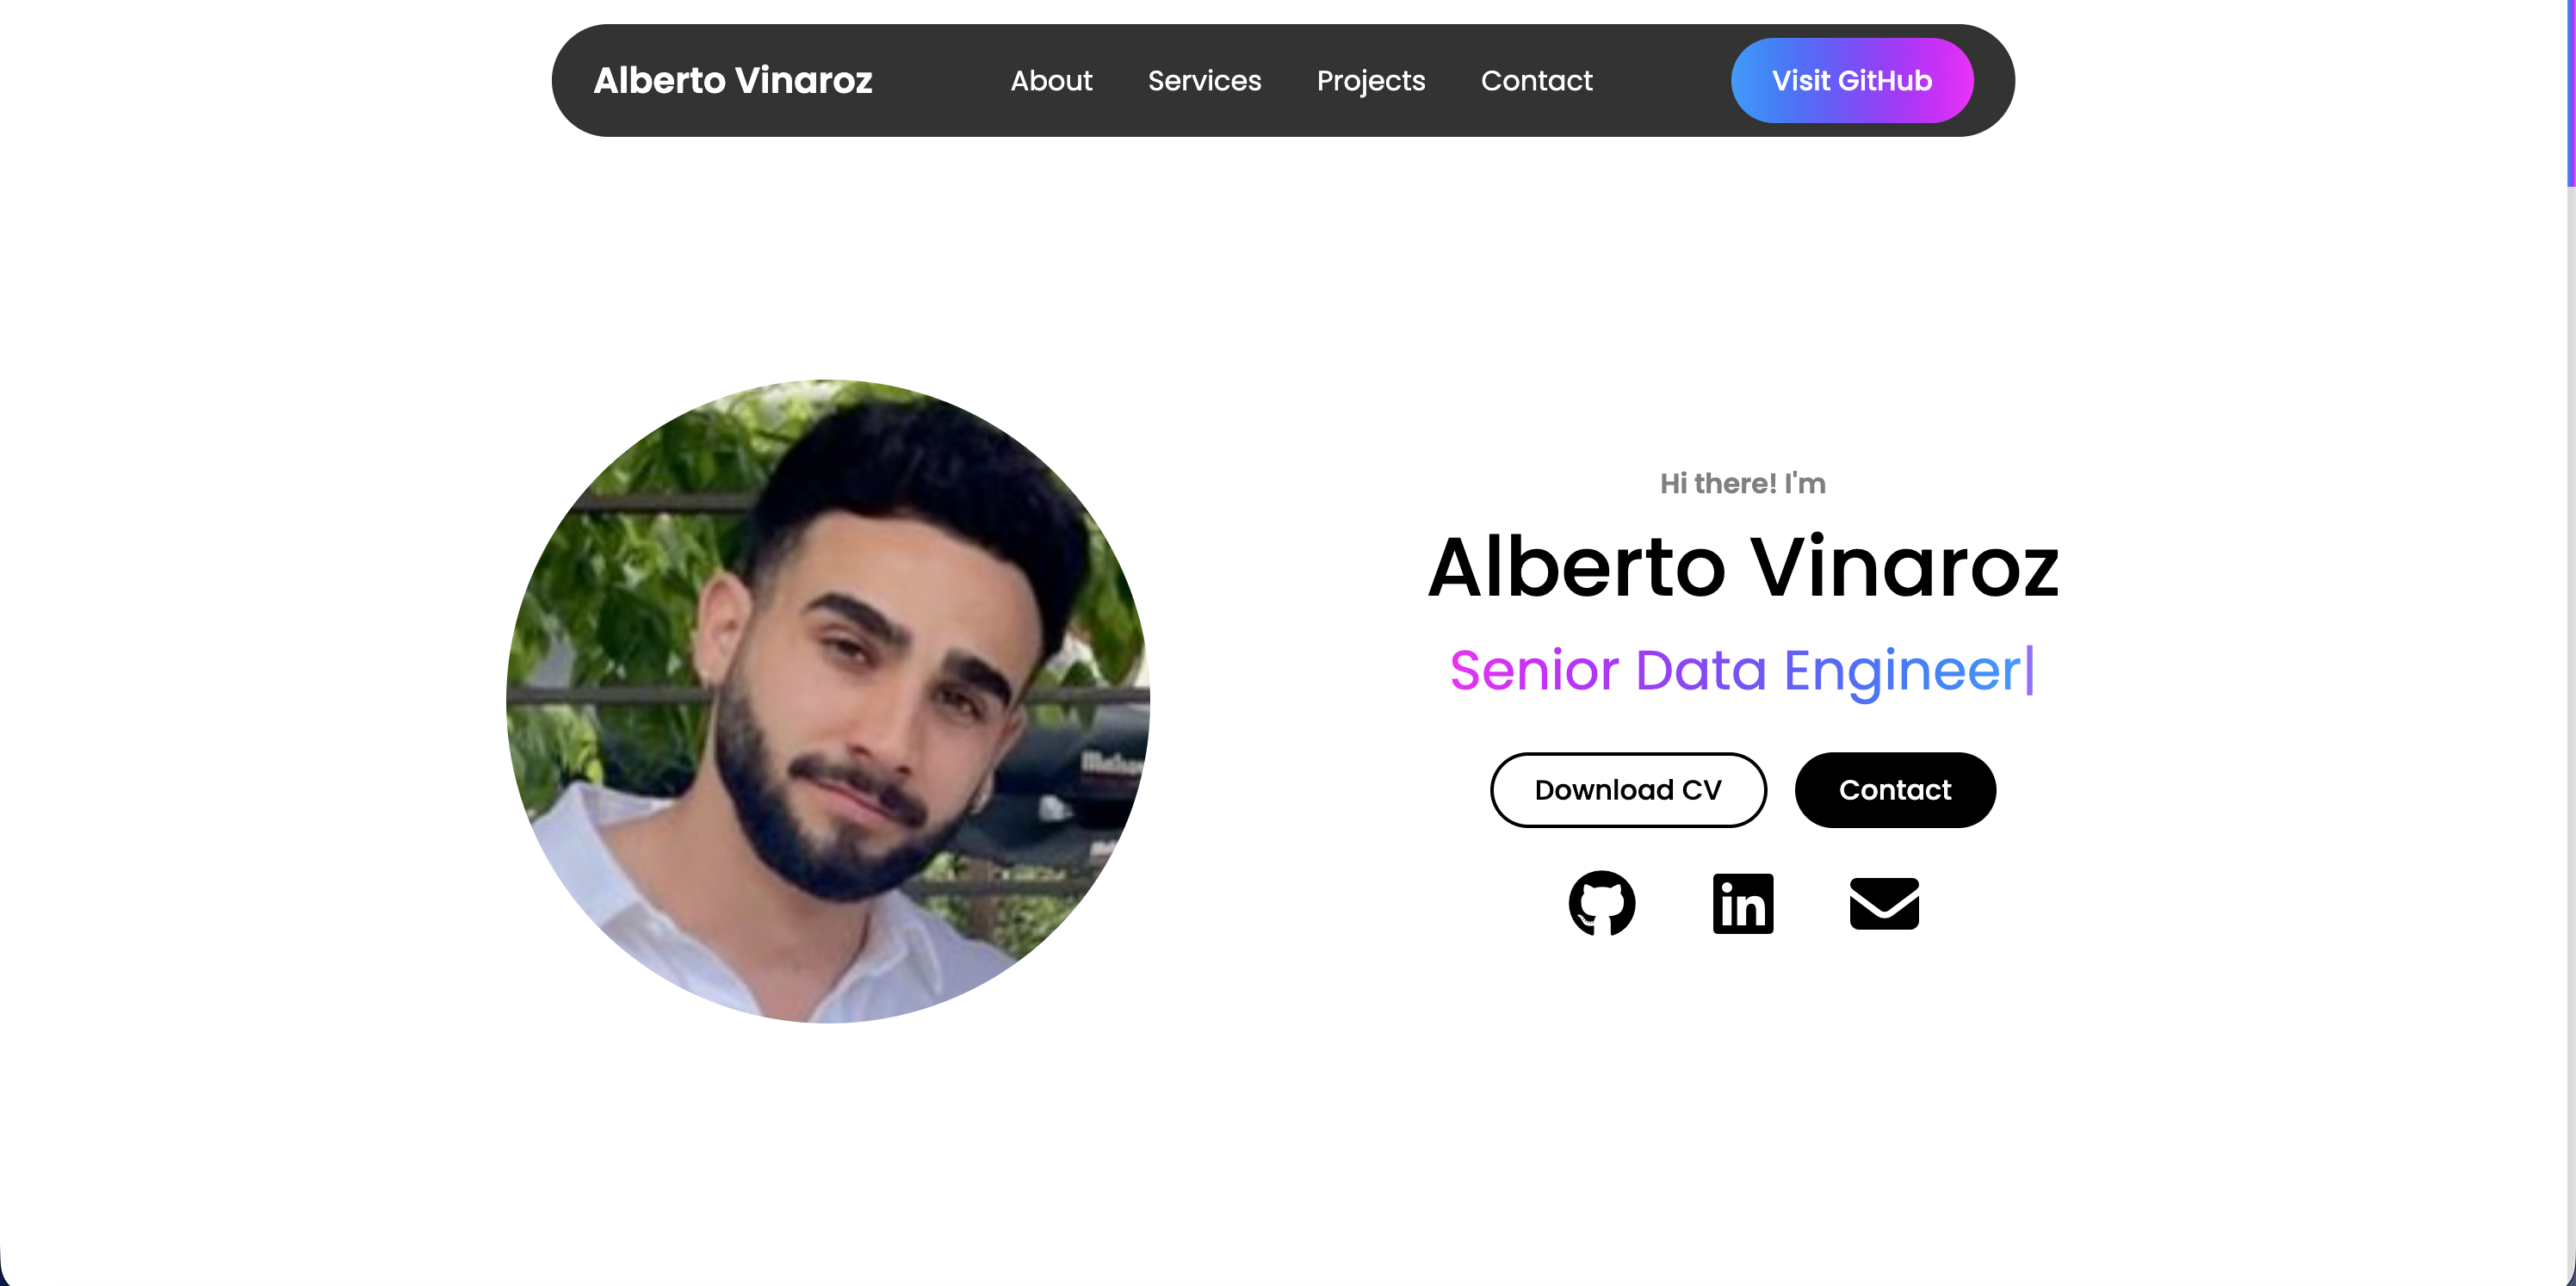Click the black Contact button
This screenshot has height=1286, width=2576.
coord(1895,790)
